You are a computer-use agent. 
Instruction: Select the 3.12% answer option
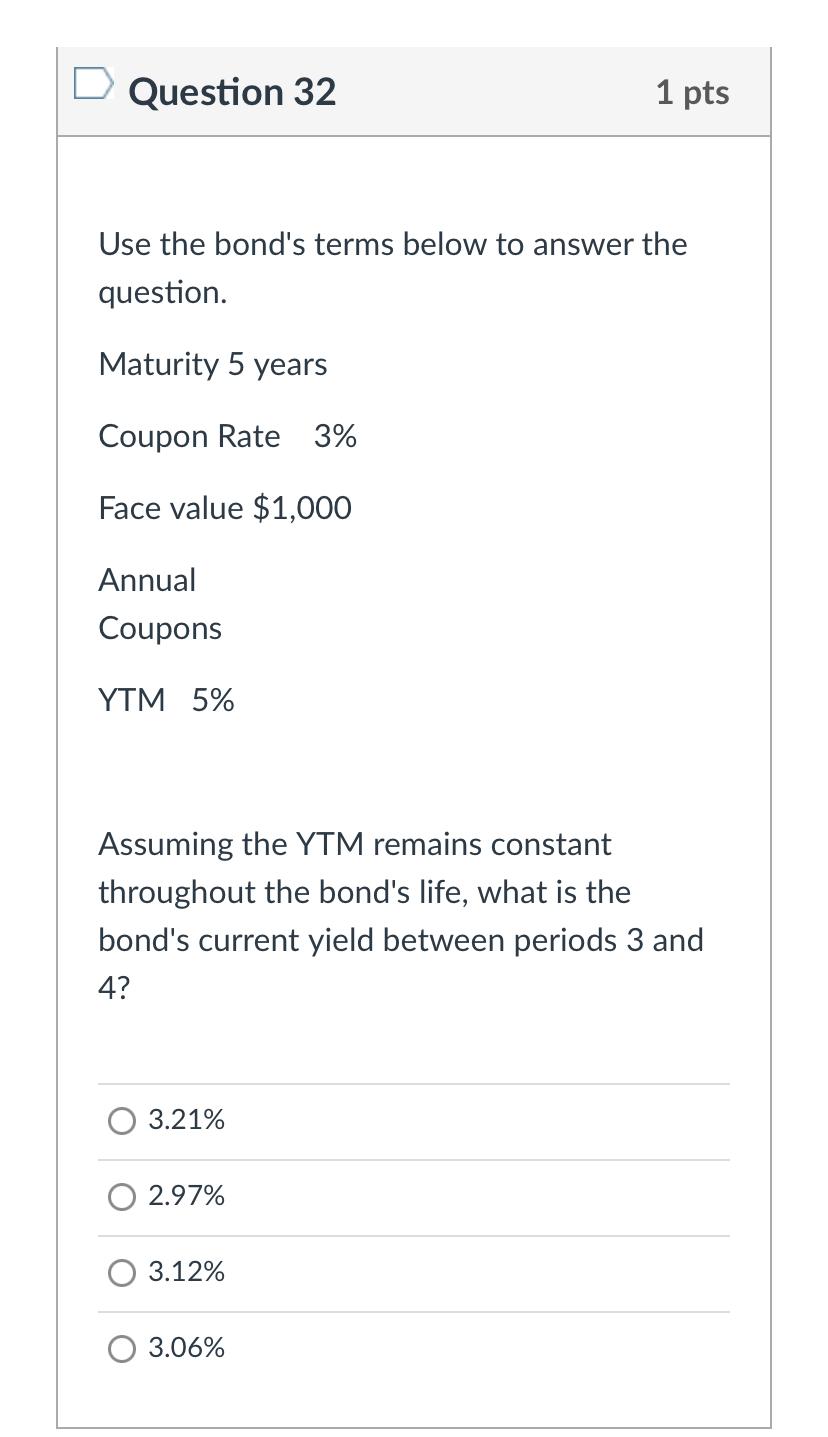click(x=121, y=1273)
